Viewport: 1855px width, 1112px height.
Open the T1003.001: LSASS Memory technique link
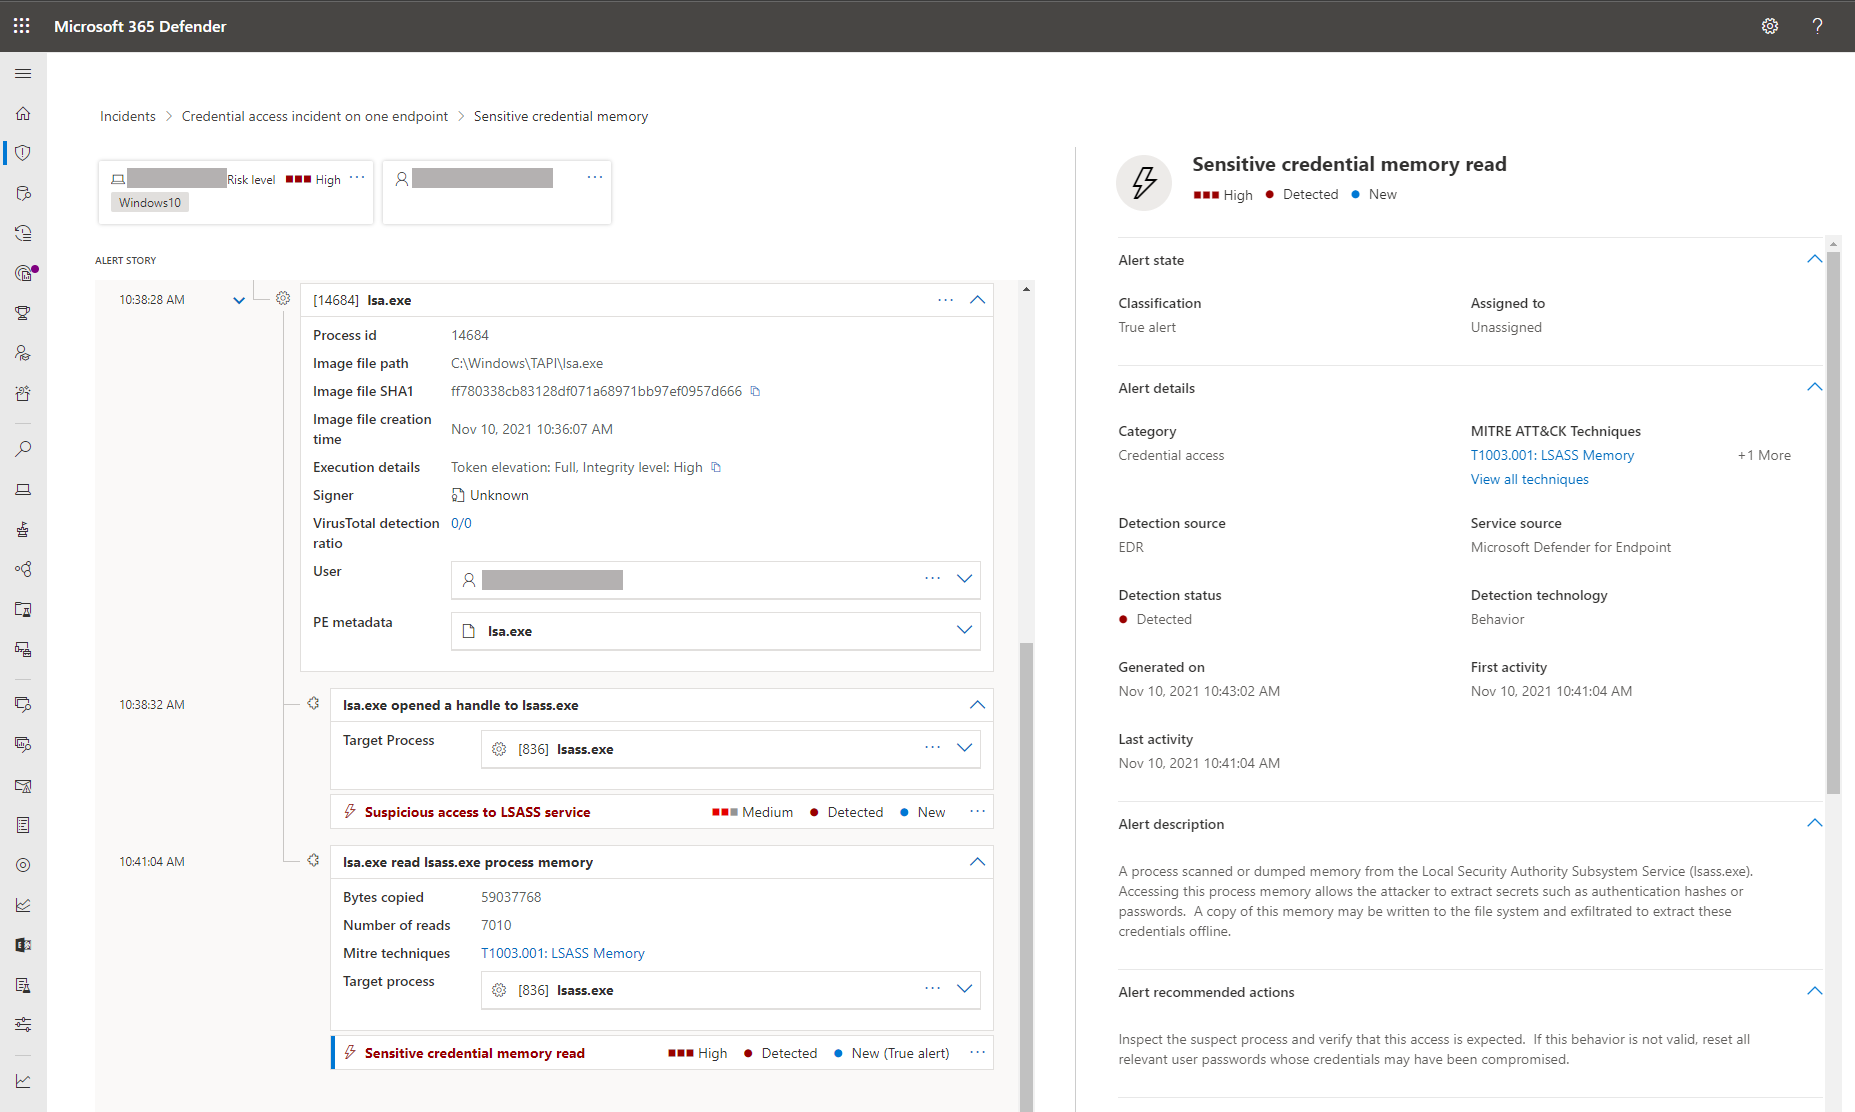(x=1552, y=455)
